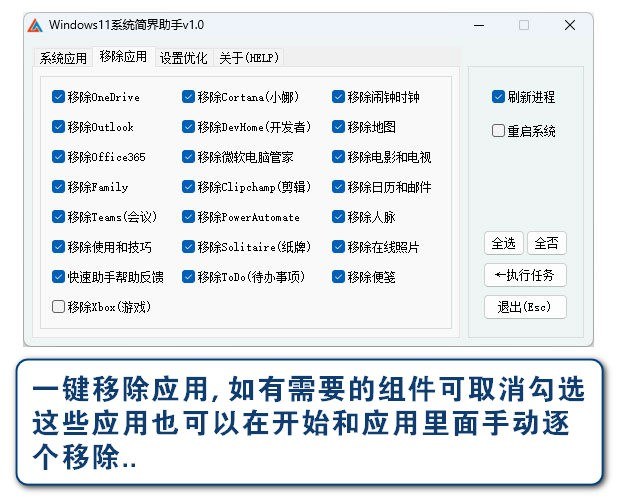Switch to the 系统应用 tab

point(63,58)
